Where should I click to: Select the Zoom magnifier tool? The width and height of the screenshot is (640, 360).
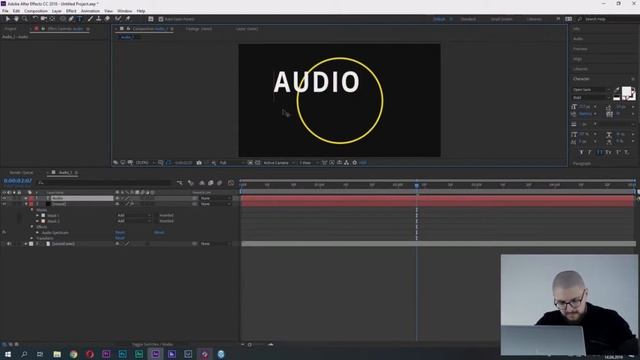click(25, 19)
